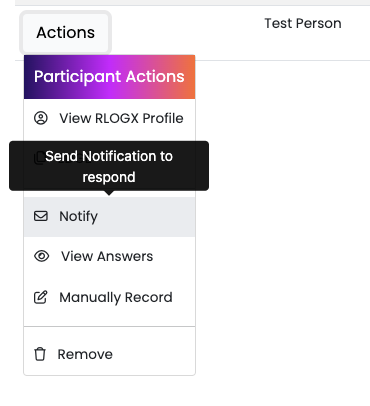Click the pencil edit icon for Manually Record
The width and height of the screenshot is (370, 406).
pyautogui.click(x=41, y=297)
